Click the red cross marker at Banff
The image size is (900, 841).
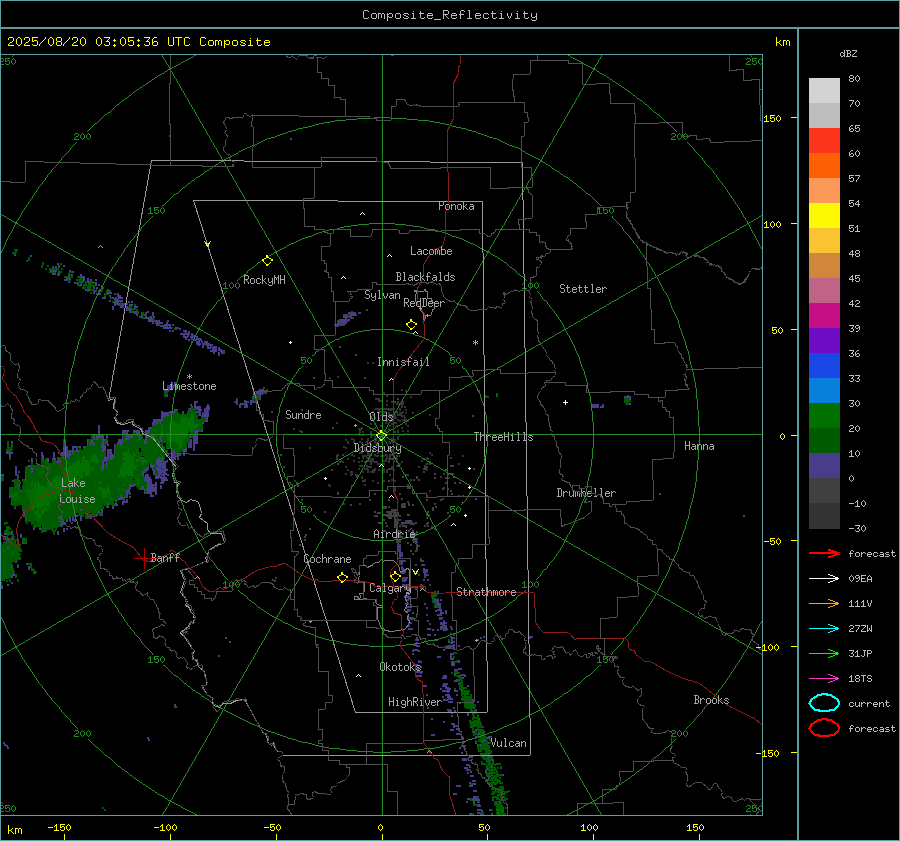(x=143, y=558)
